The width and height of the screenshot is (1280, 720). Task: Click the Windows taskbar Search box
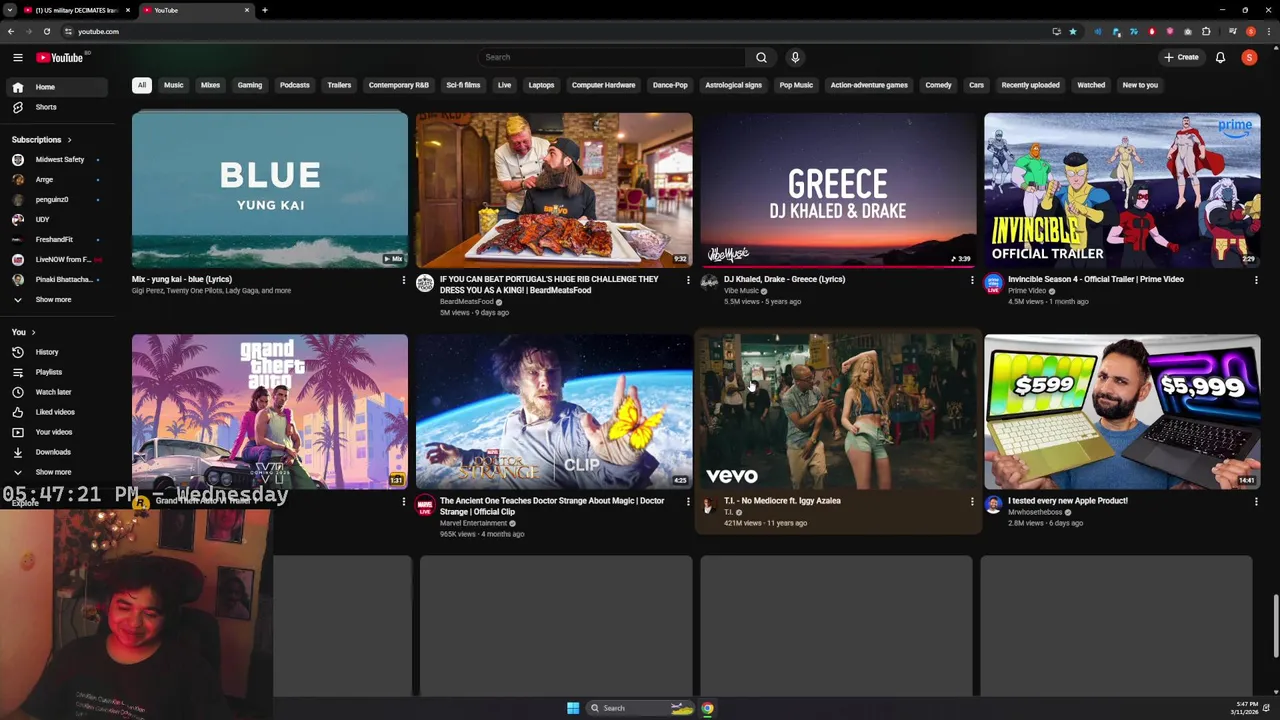[641, 708]
